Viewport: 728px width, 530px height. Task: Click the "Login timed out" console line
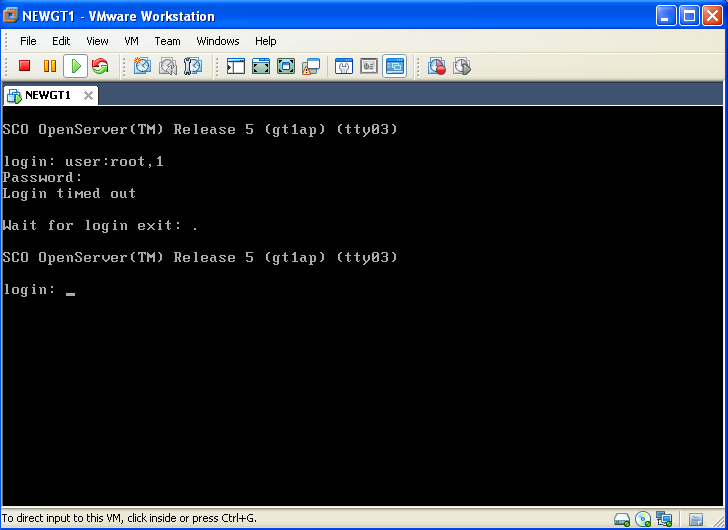69,194
